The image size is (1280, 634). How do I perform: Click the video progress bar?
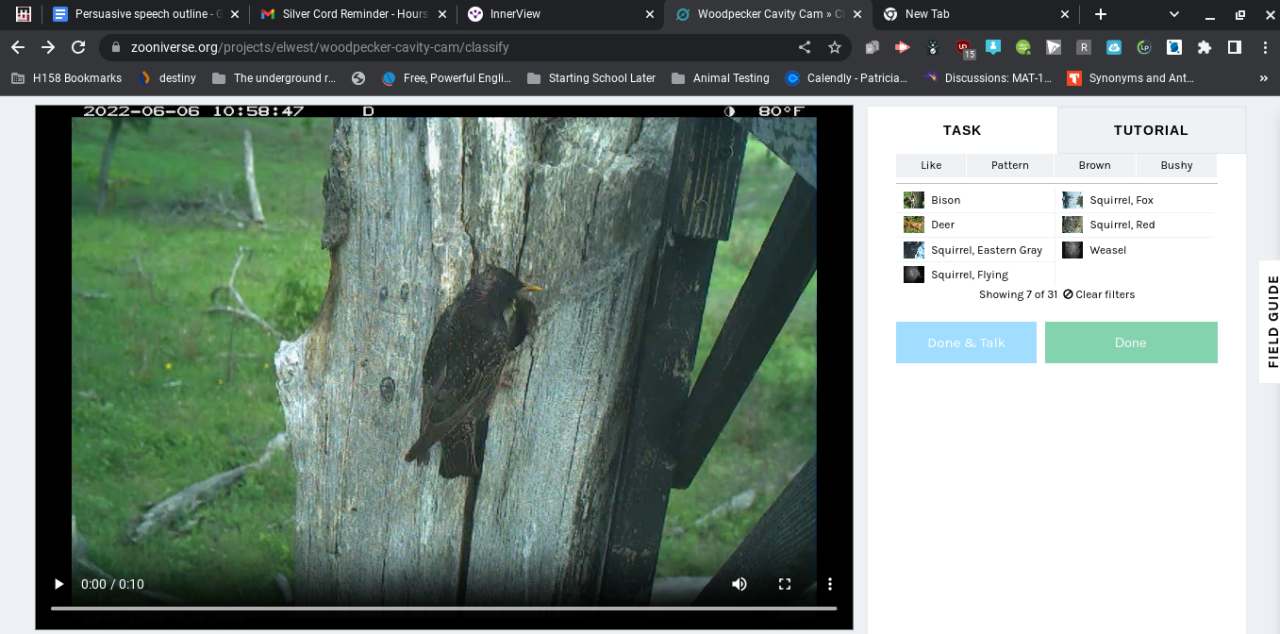444,608
